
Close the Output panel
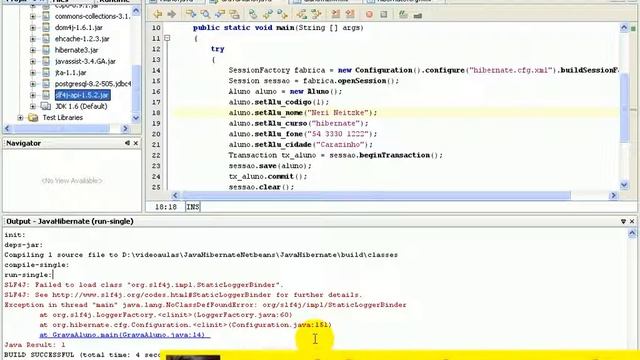(x=632, y=221)
